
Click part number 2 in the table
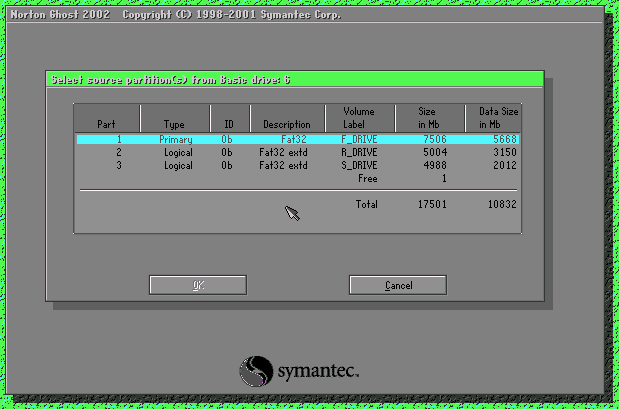(117, 153)
